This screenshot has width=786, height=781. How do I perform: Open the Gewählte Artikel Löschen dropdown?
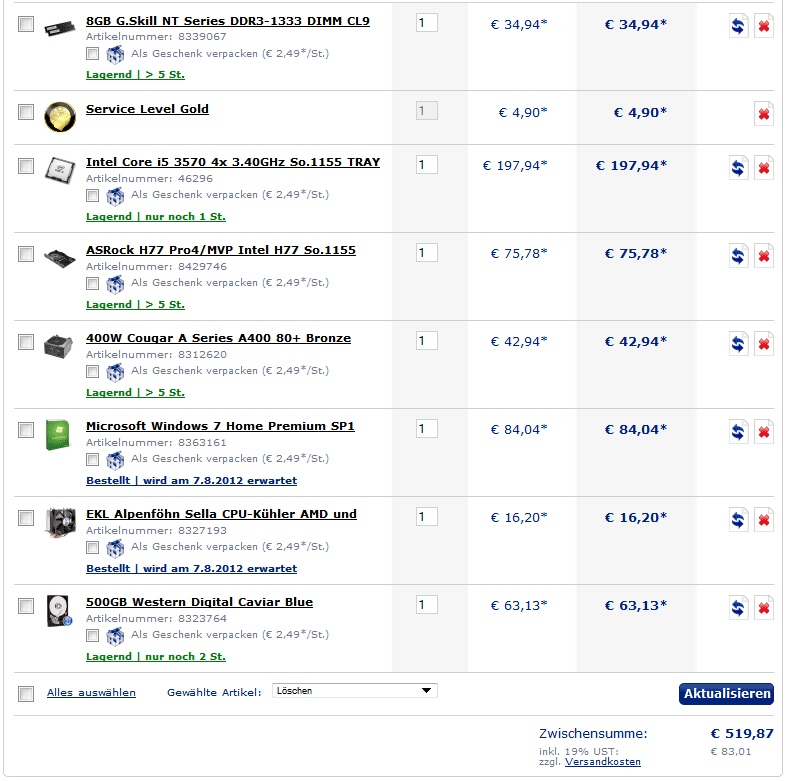point(355,690)
